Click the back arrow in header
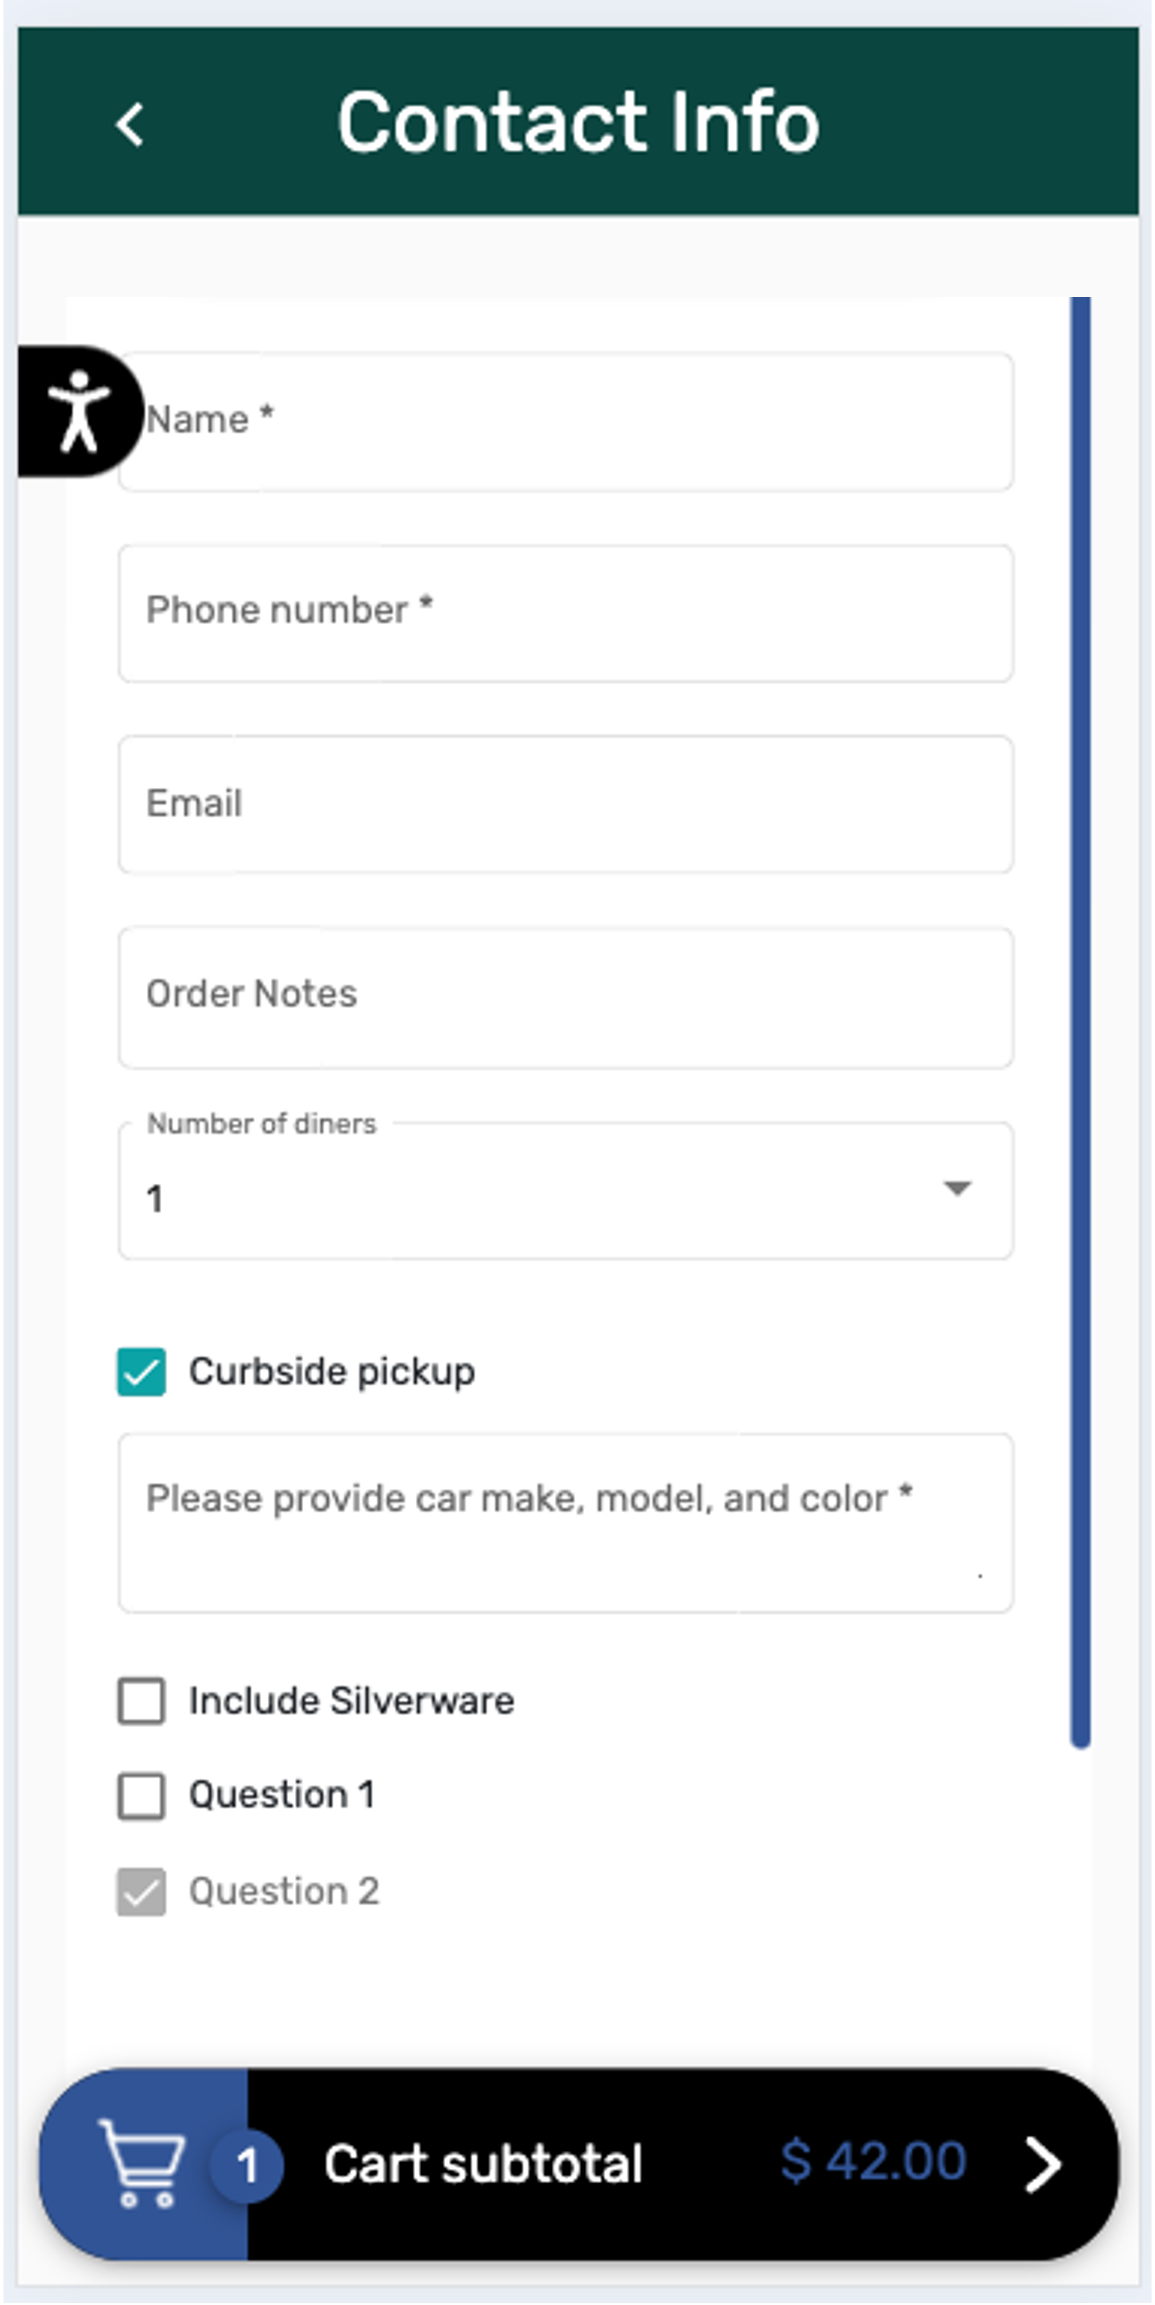This screenshot has width=1155, height=2305. [x=130, y=125]
